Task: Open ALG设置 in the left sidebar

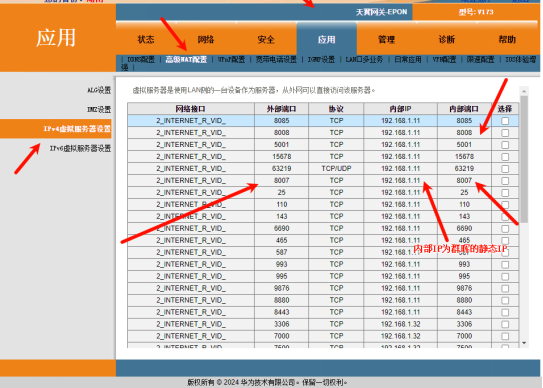Action: (x=99, y=90)
